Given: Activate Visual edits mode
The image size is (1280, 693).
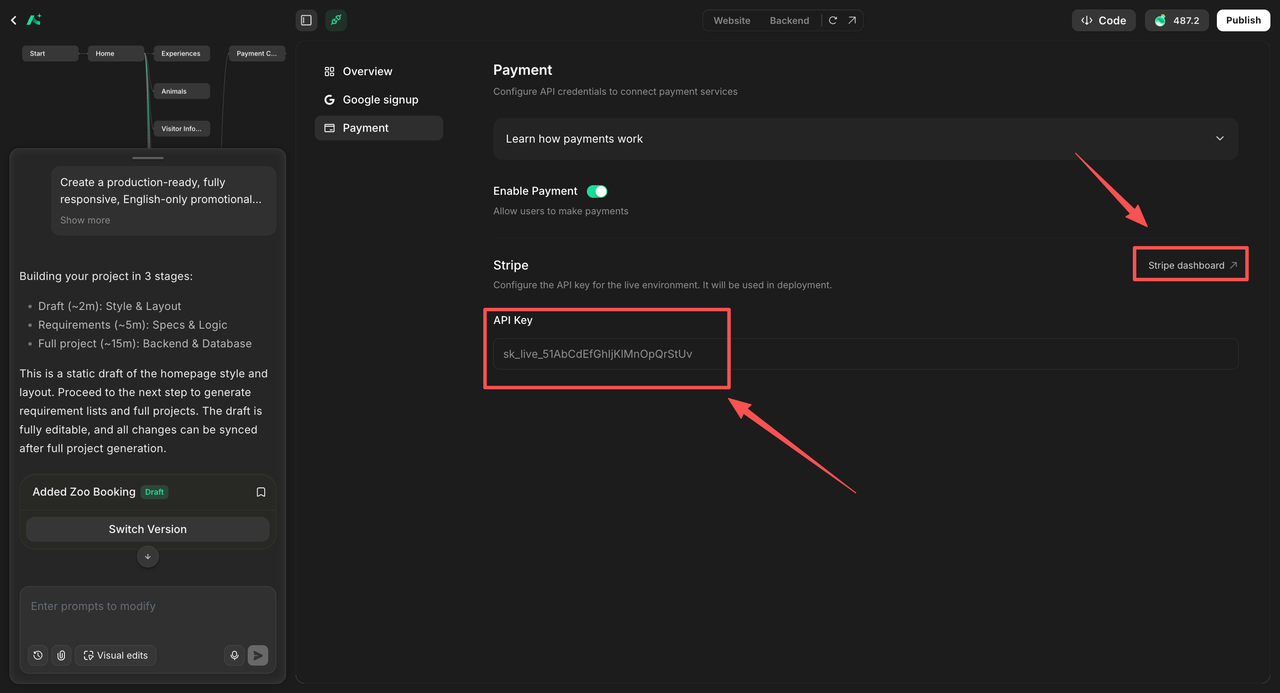Looking at the screenshot, I should pos(116,656).
